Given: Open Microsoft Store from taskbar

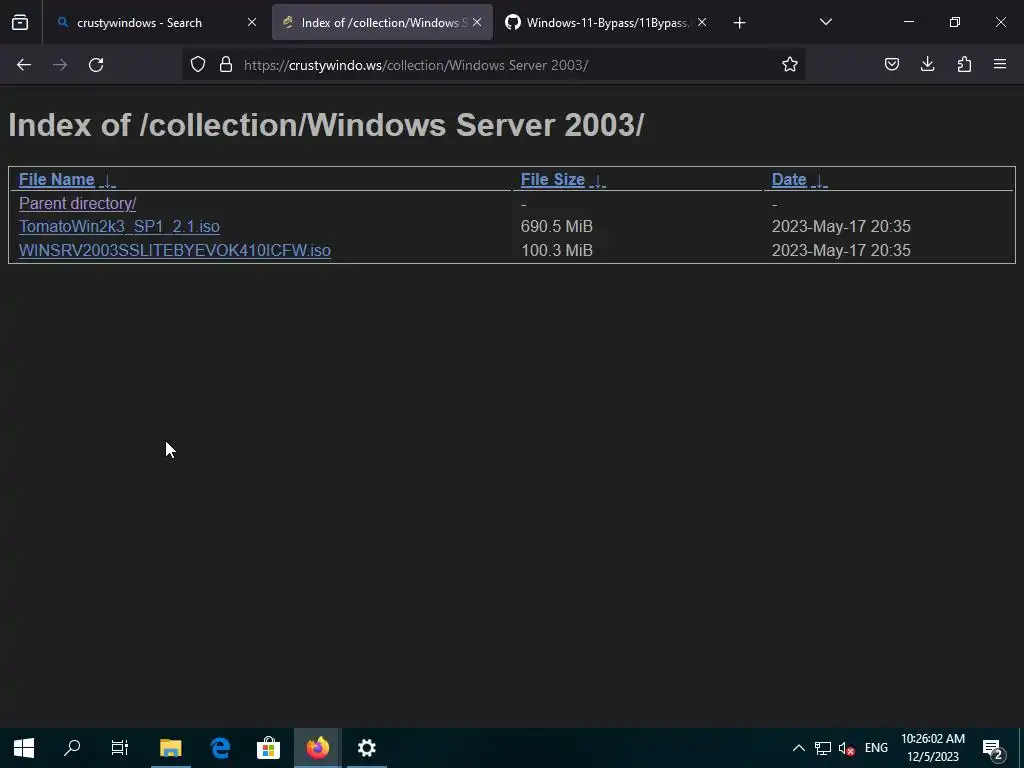Looking at the screenshot, I should coord(268,748).
